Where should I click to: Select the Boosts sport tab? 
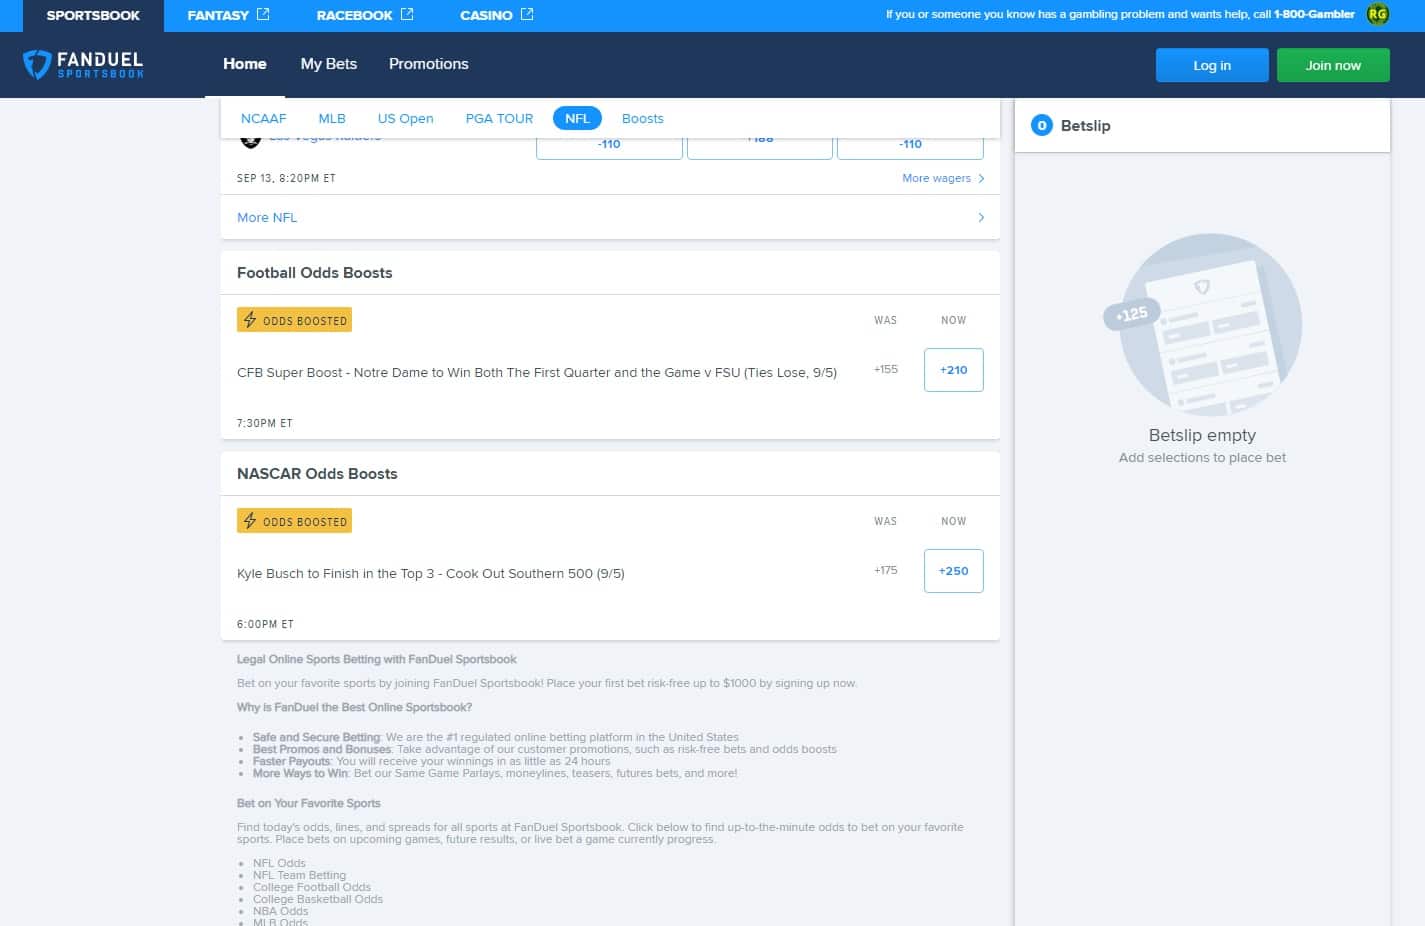click(x=642, y=118)
